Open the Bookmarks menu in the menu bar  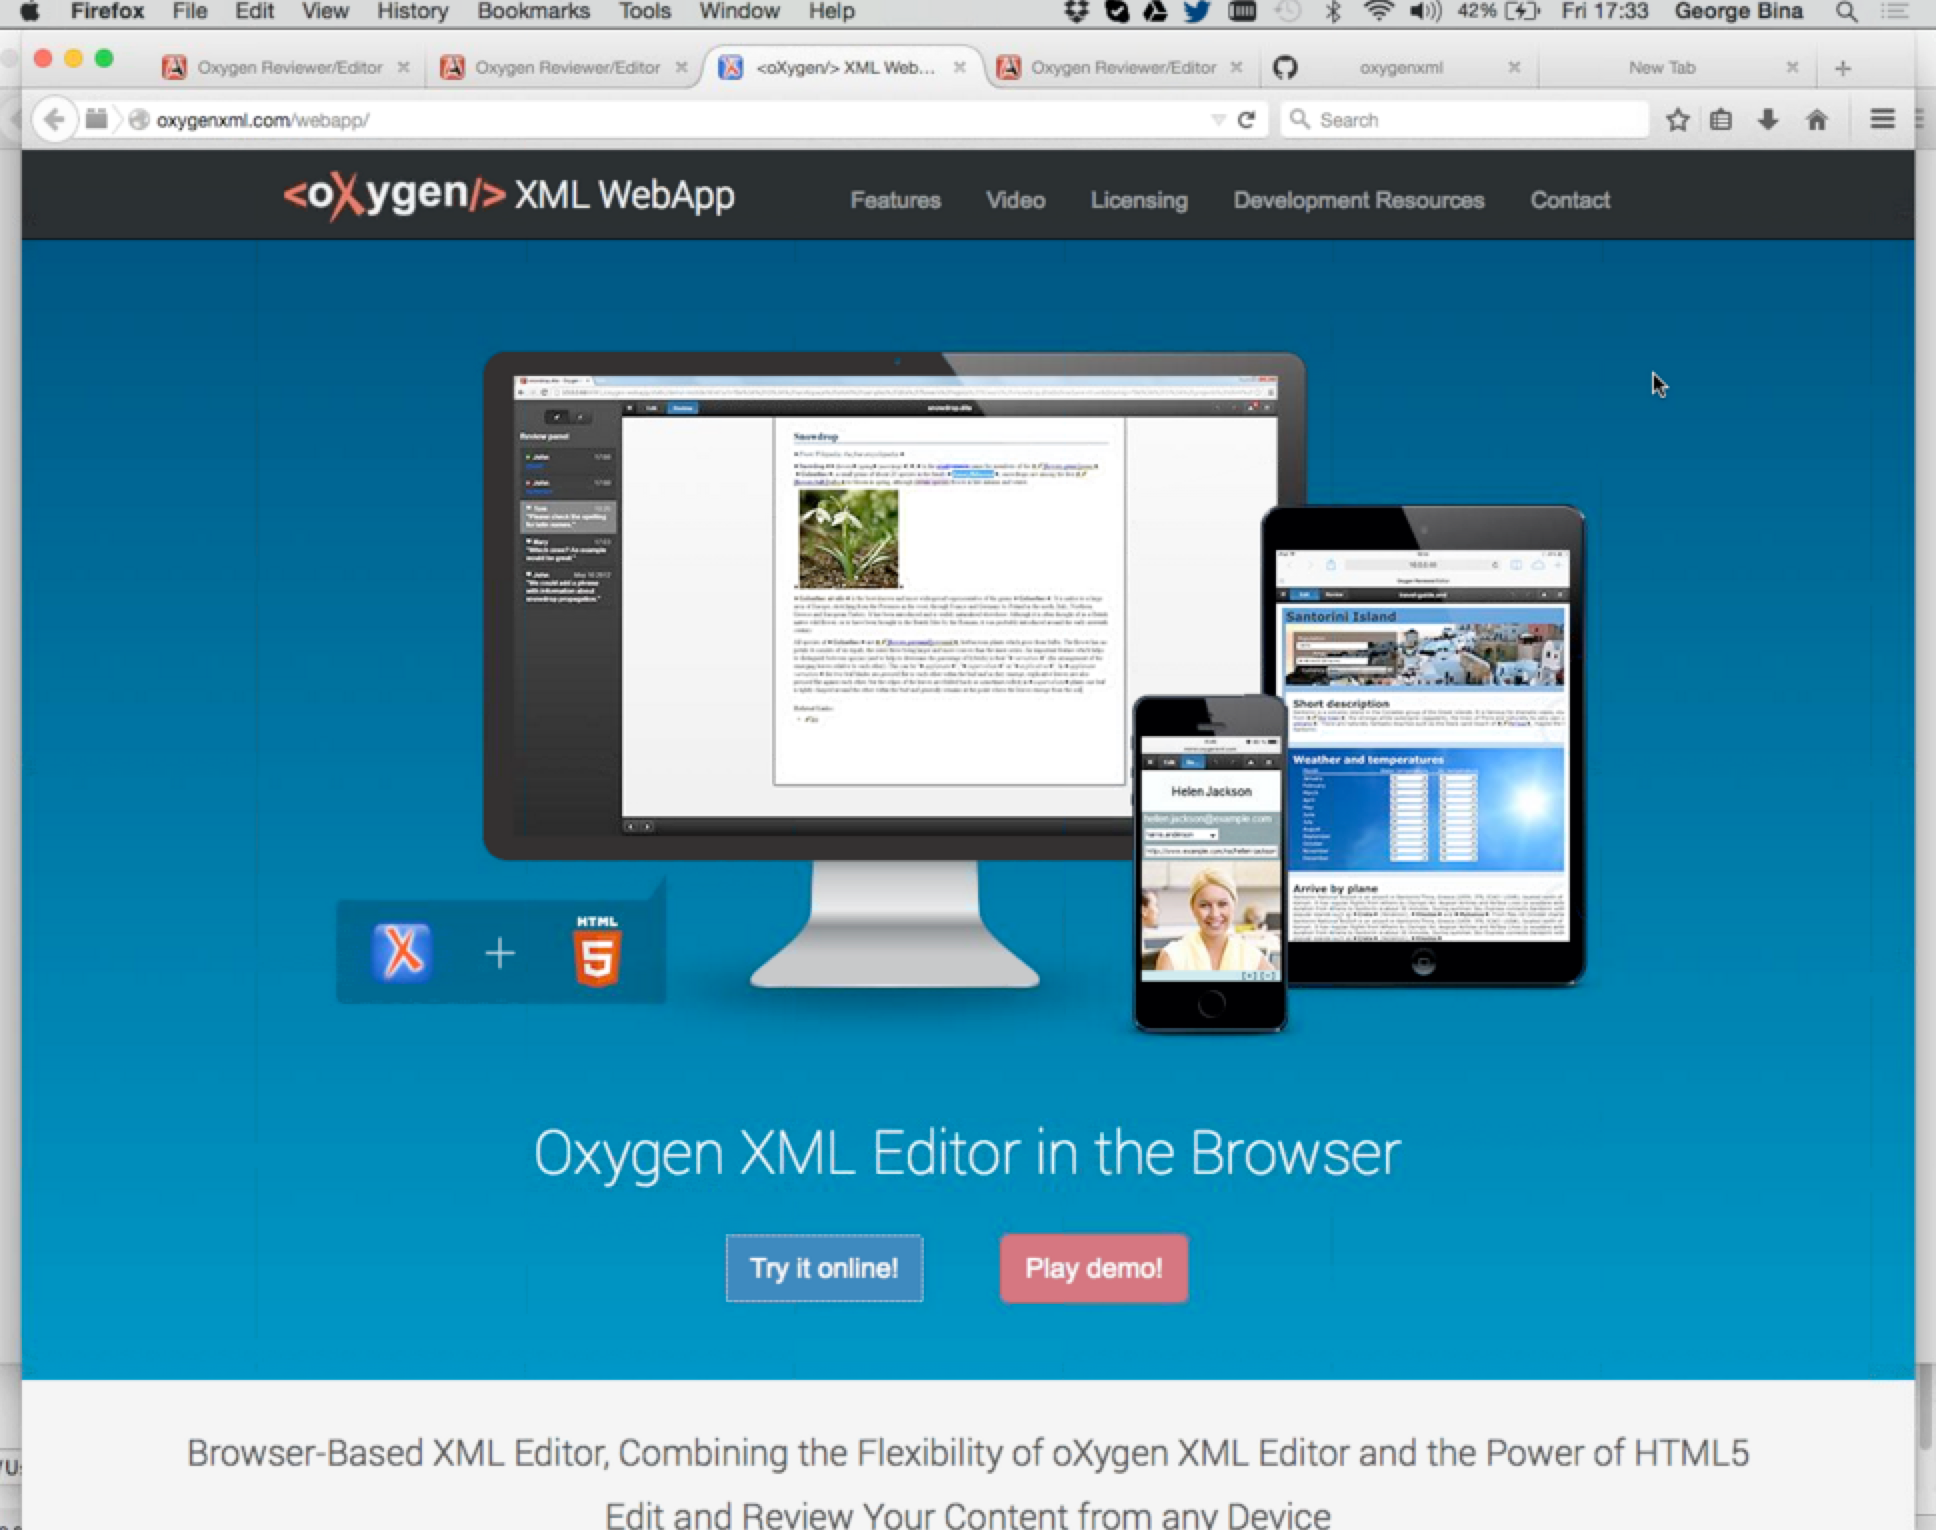click(x=533, y=12)
